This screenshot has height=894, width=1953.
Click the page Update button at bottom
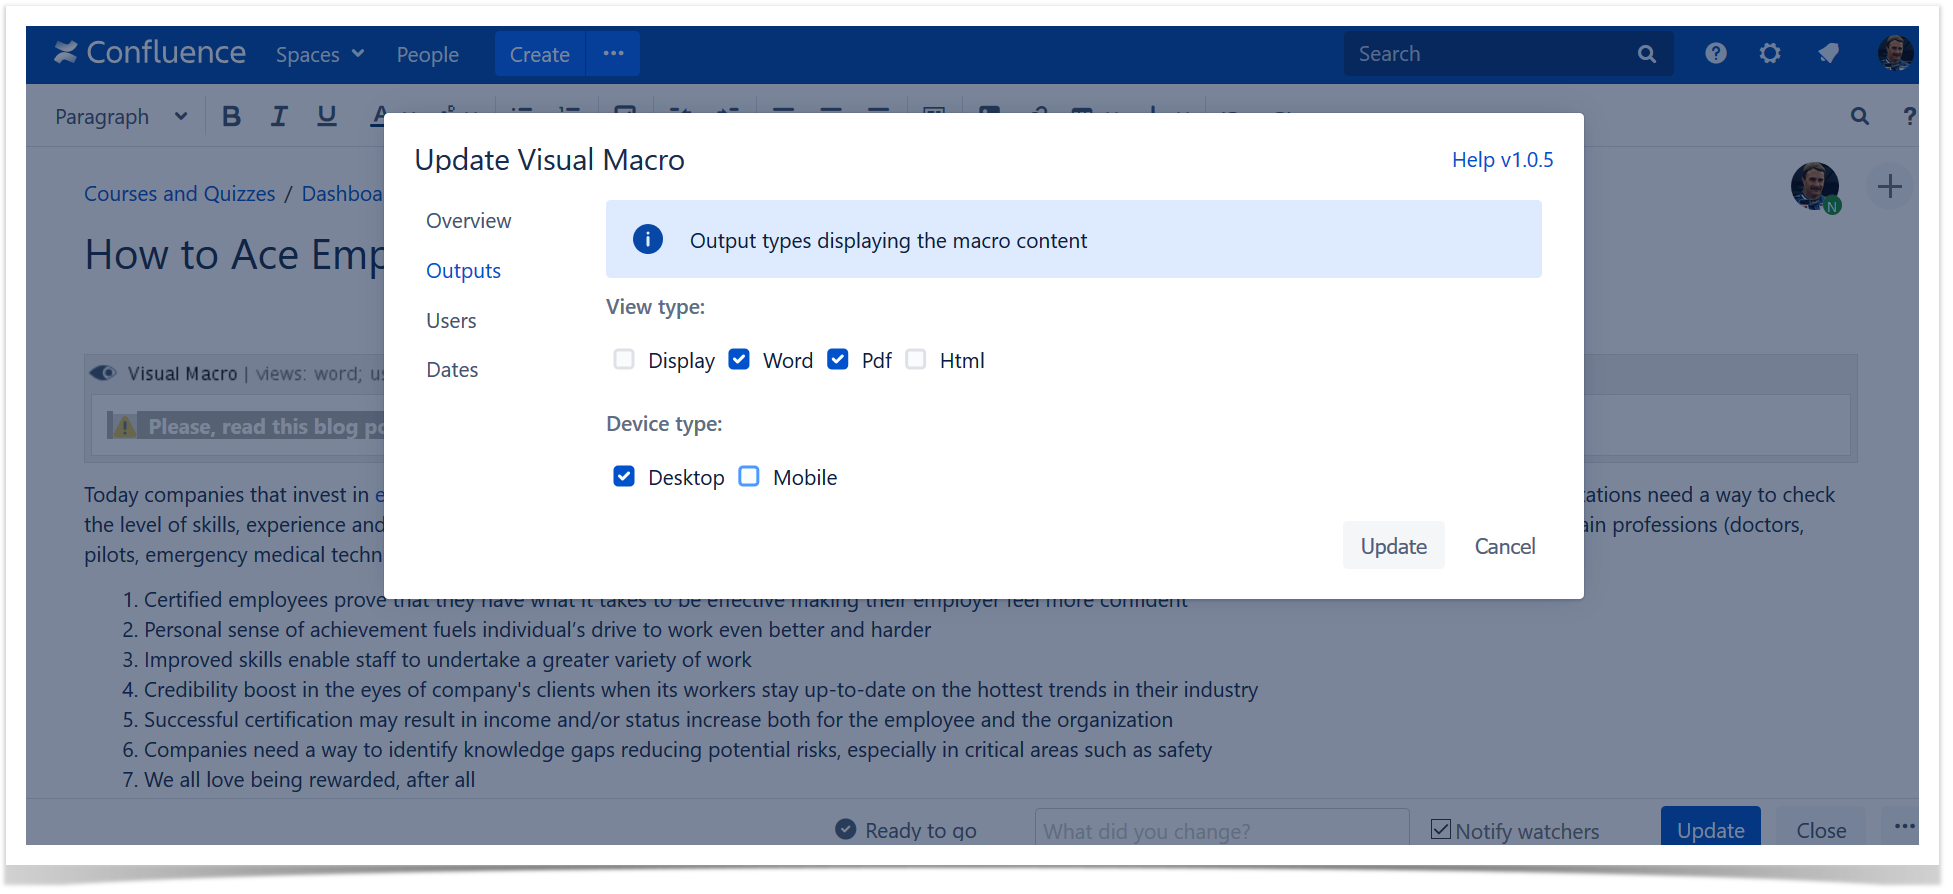tap(1710, 829)
